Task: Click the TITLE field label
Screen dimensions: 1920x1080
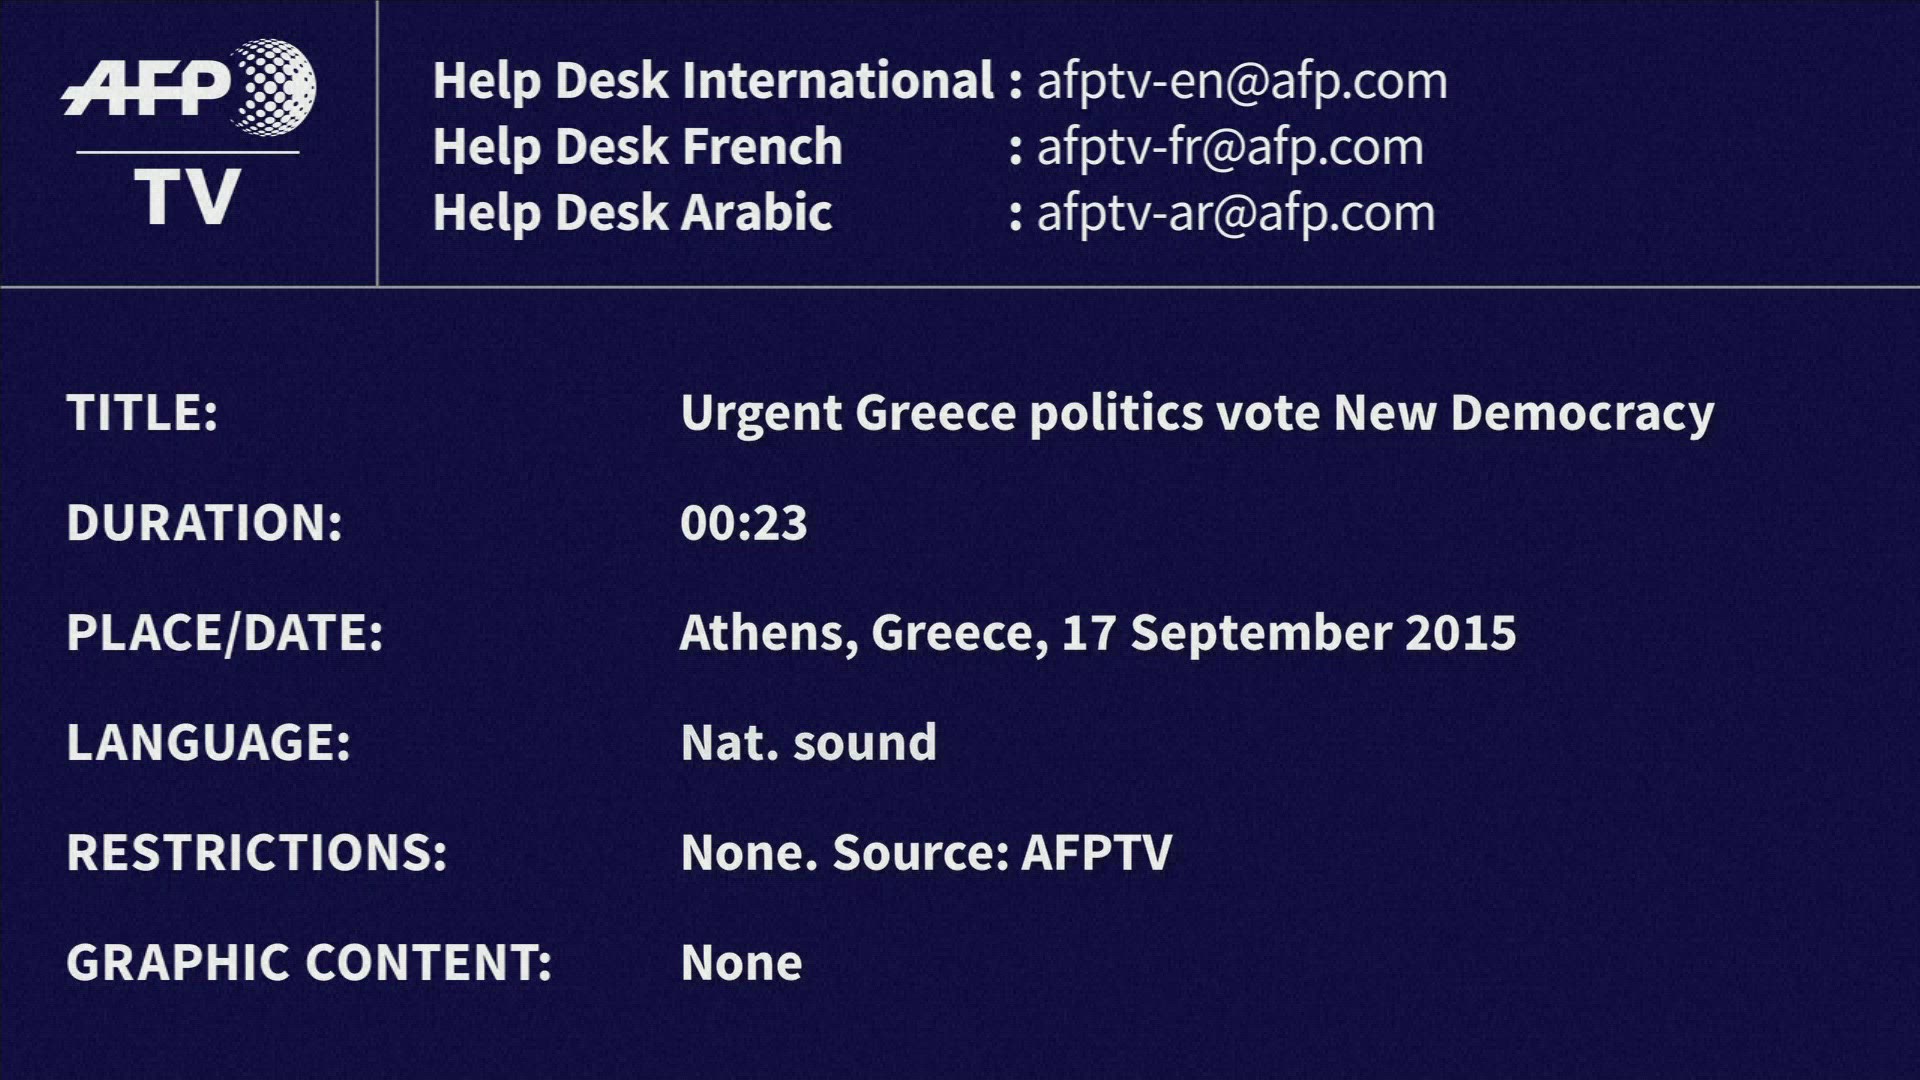Action: pyautogui.click(x=142, y=413)
